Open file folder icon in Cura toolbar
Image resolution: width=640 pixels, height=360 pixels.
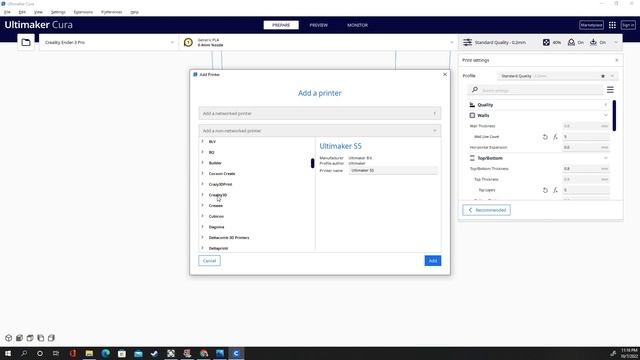26,42
